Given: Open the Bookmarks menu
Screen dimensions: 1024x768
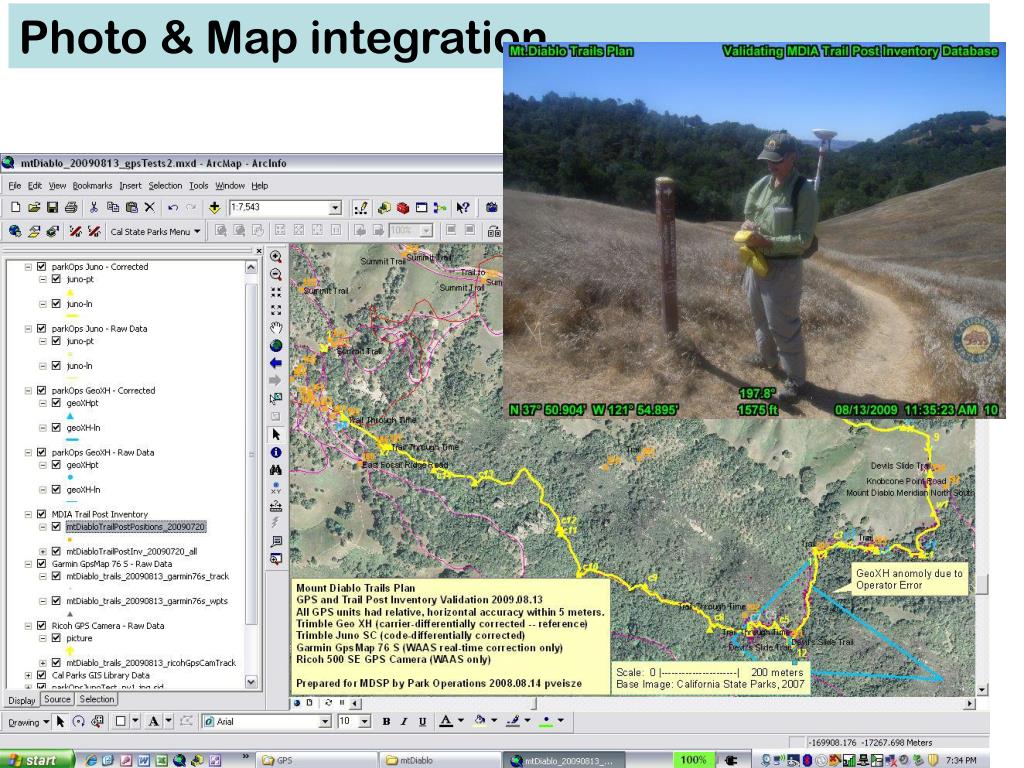Looking at the screenshot, I should pos(92,185).
